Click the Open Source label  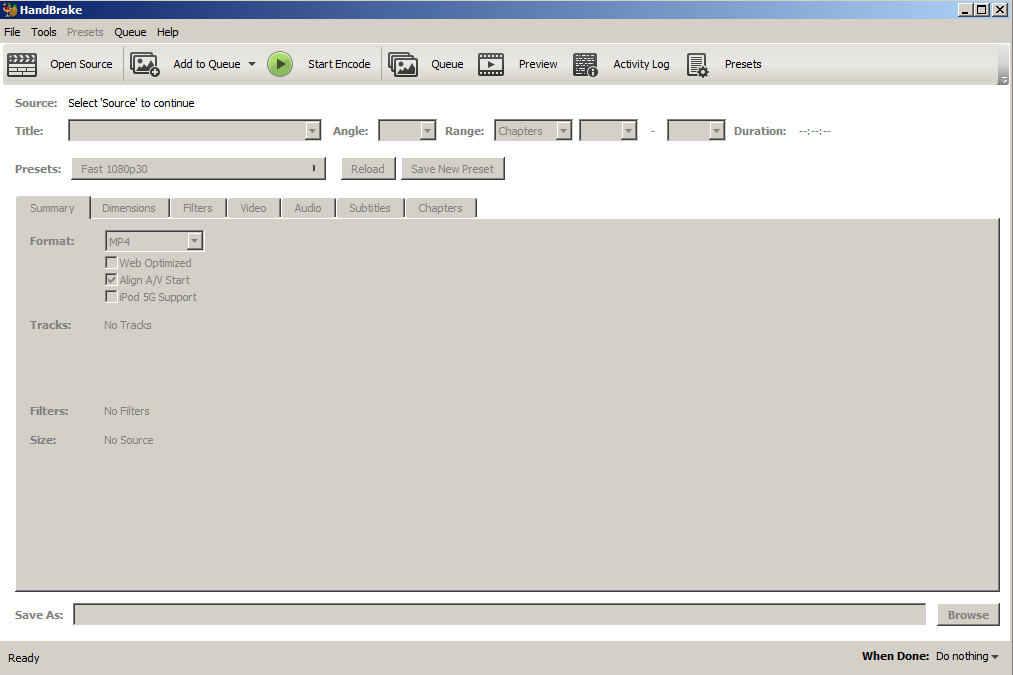(81, 64)
